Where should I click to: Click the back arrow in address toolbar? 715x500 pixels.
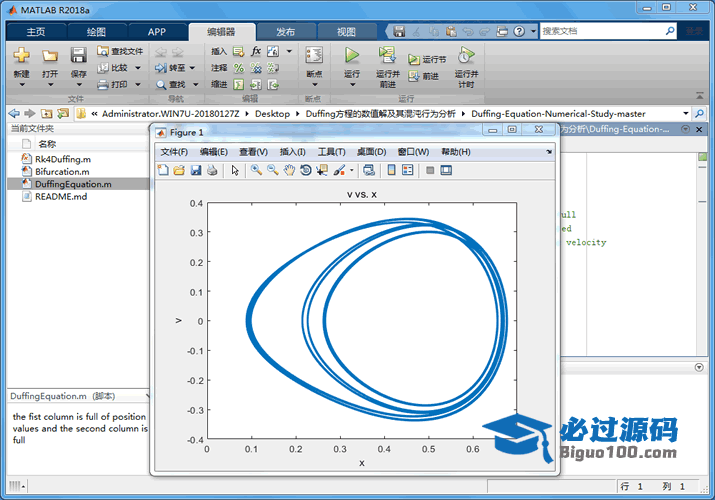14,113
